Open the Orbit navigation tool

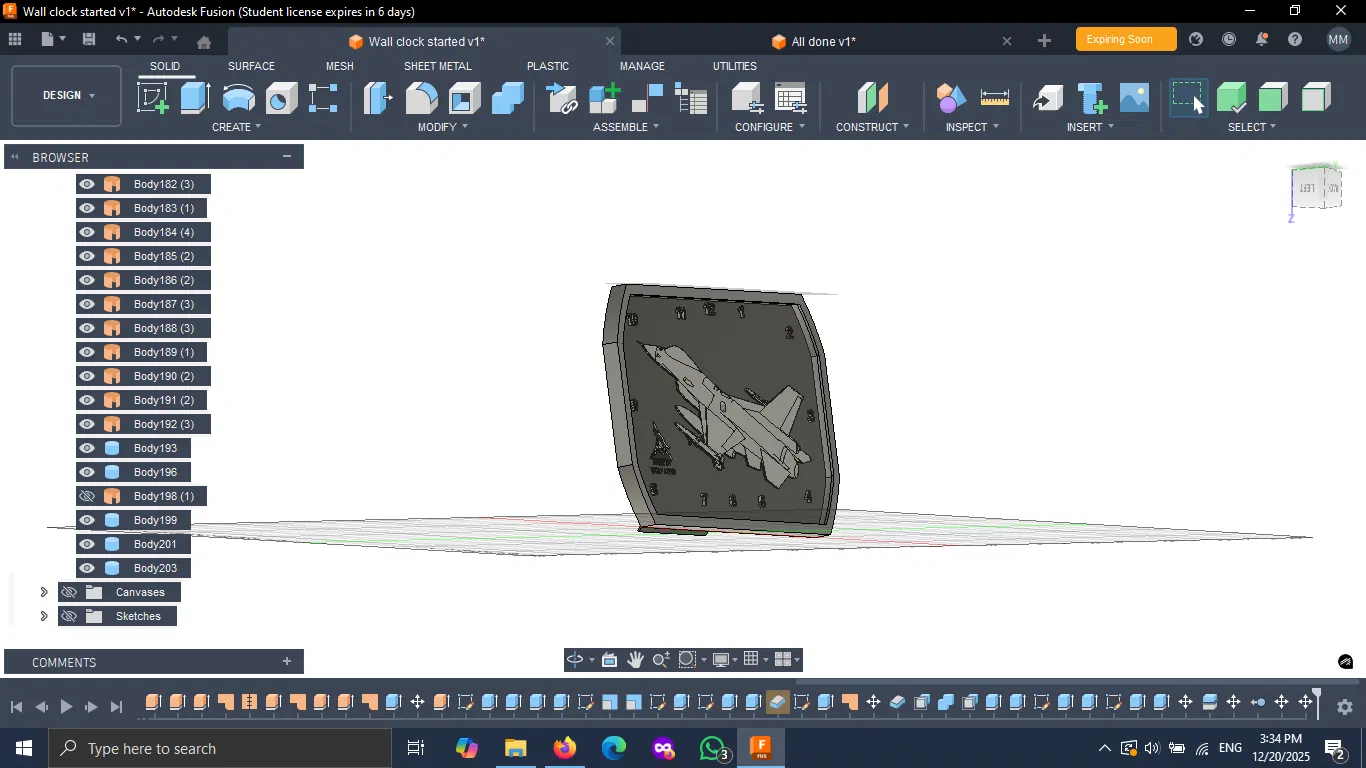575,660
